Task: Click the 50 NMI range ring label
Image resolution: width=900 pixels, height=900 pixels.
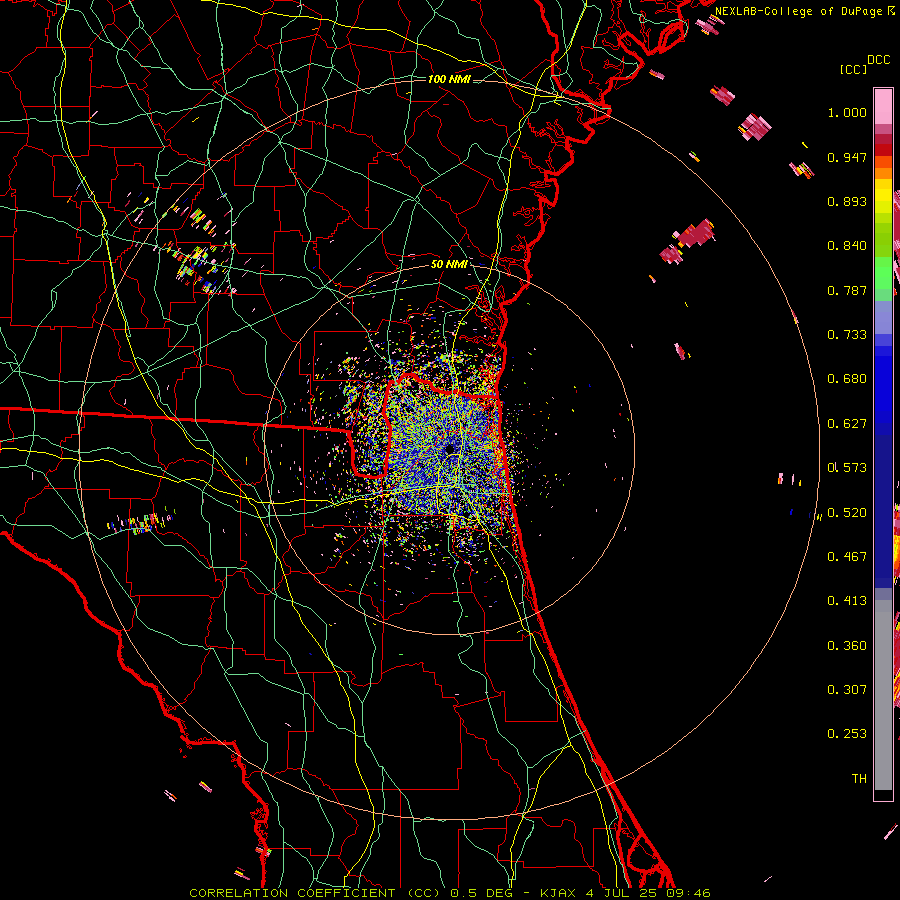Action: coord(449,264)
